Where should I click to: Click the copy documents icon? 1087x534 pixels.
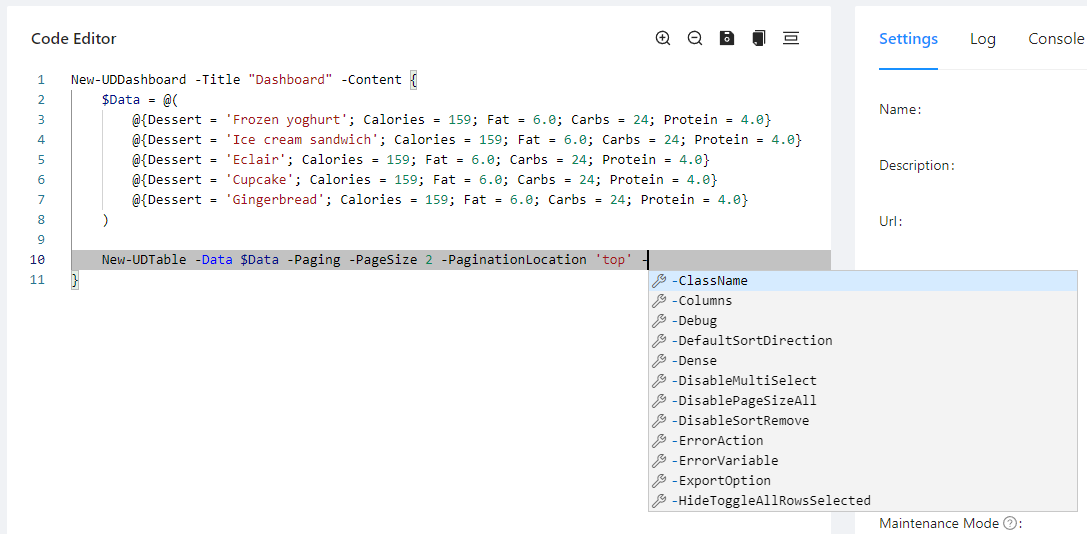click(759, 38)
